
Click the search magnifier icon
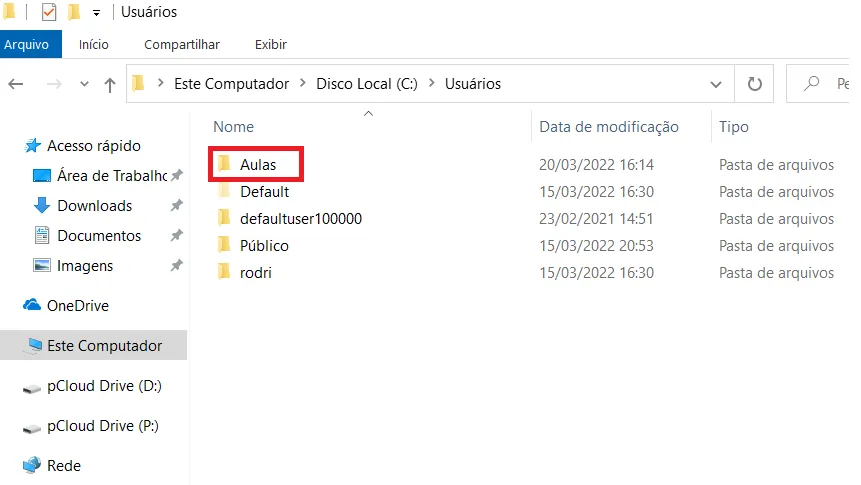click(x=812, y=83)
